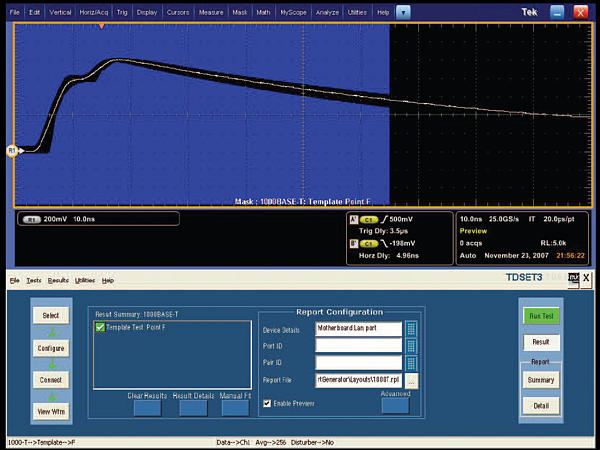Click the R1 reference marker on waveform
Screen dimensions: 600x450
[13, 151]
